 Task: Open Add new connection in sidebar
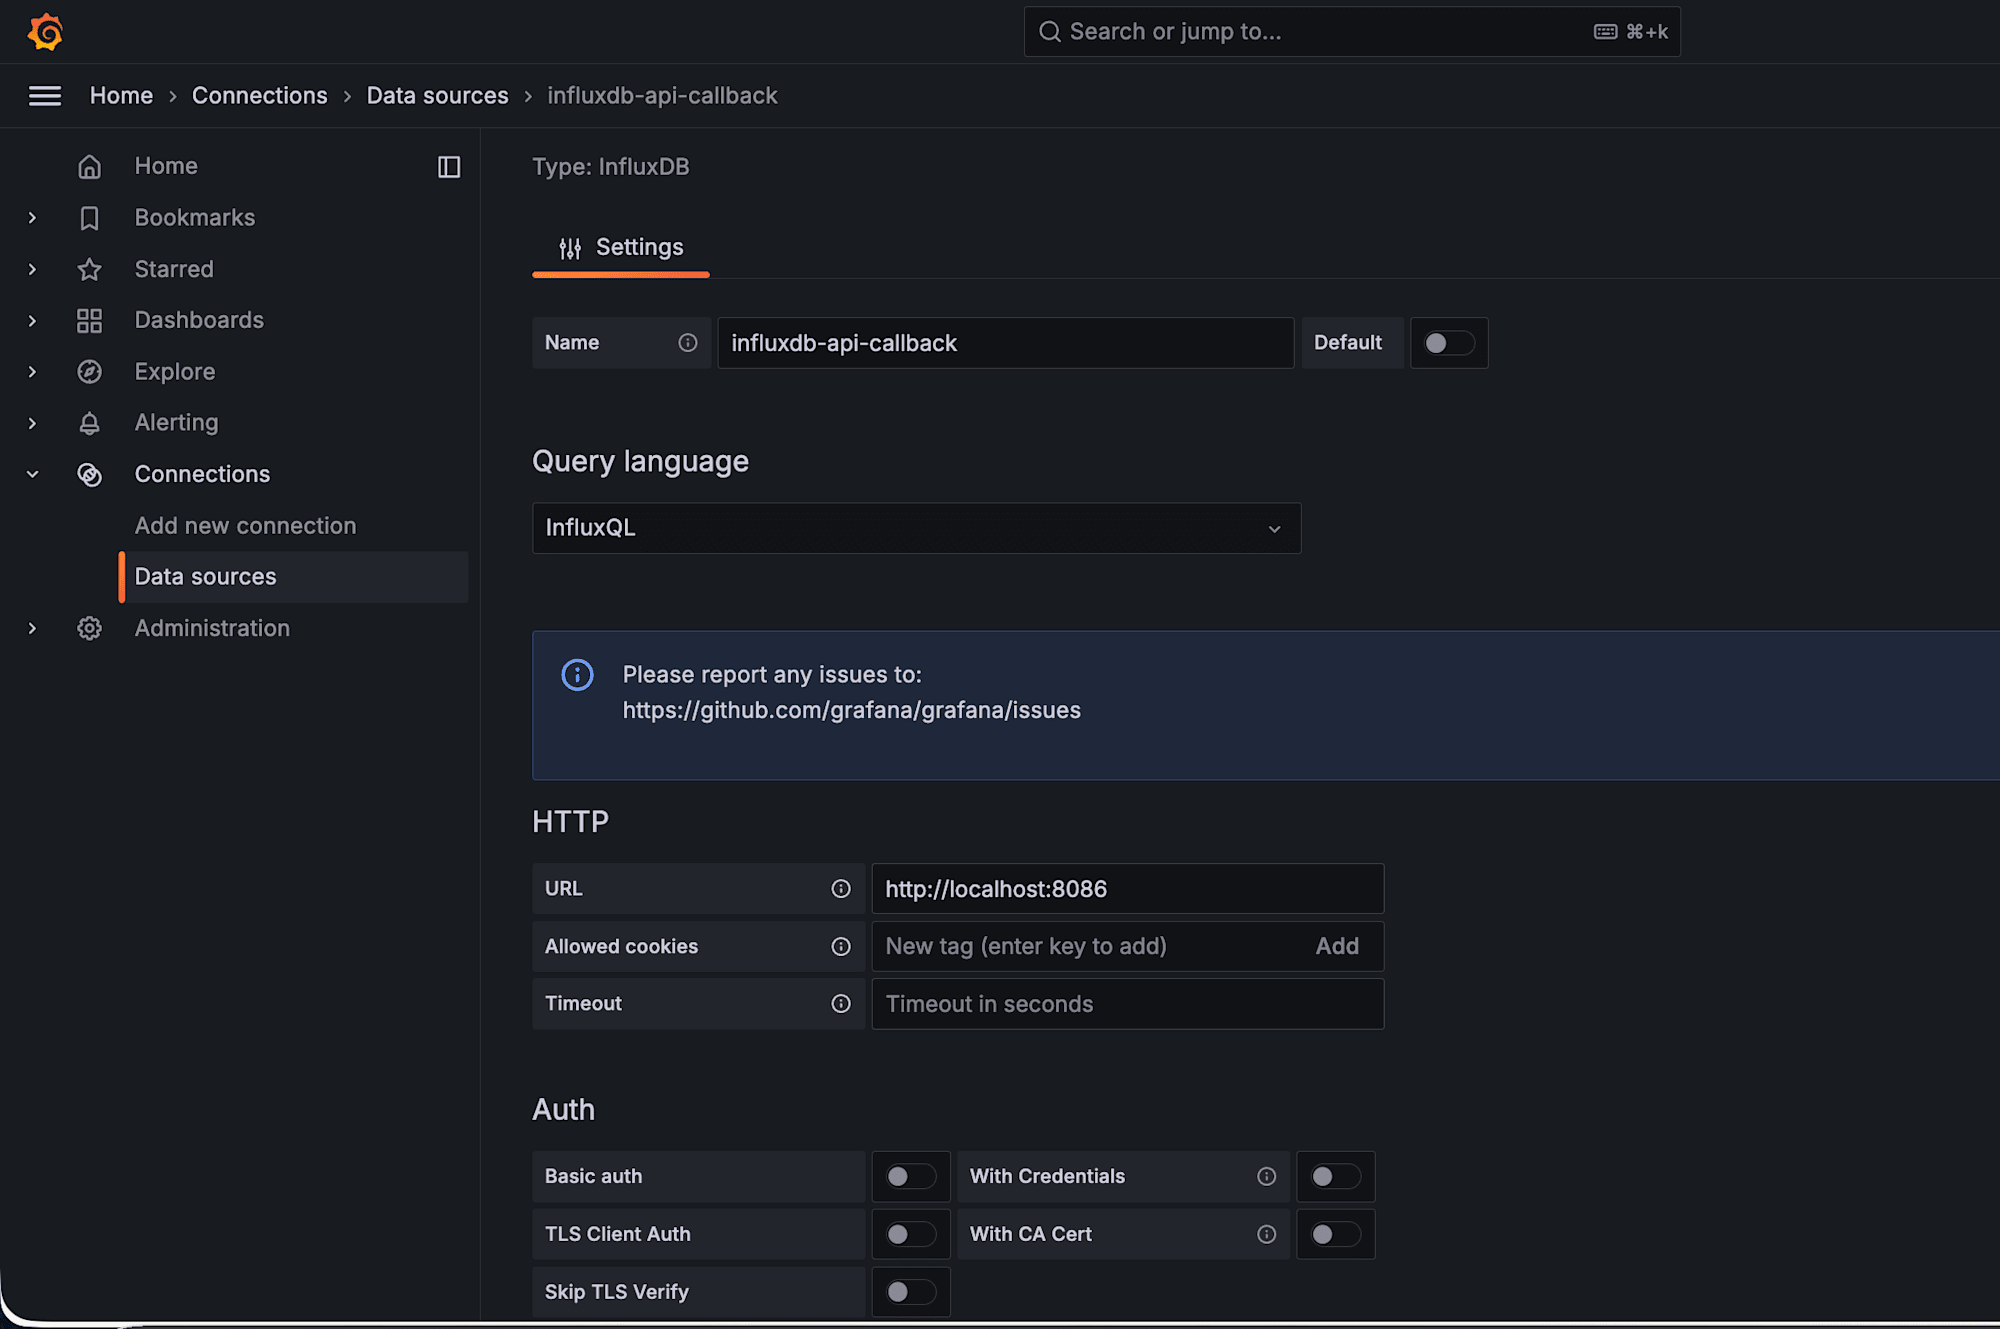pos(245,526)
